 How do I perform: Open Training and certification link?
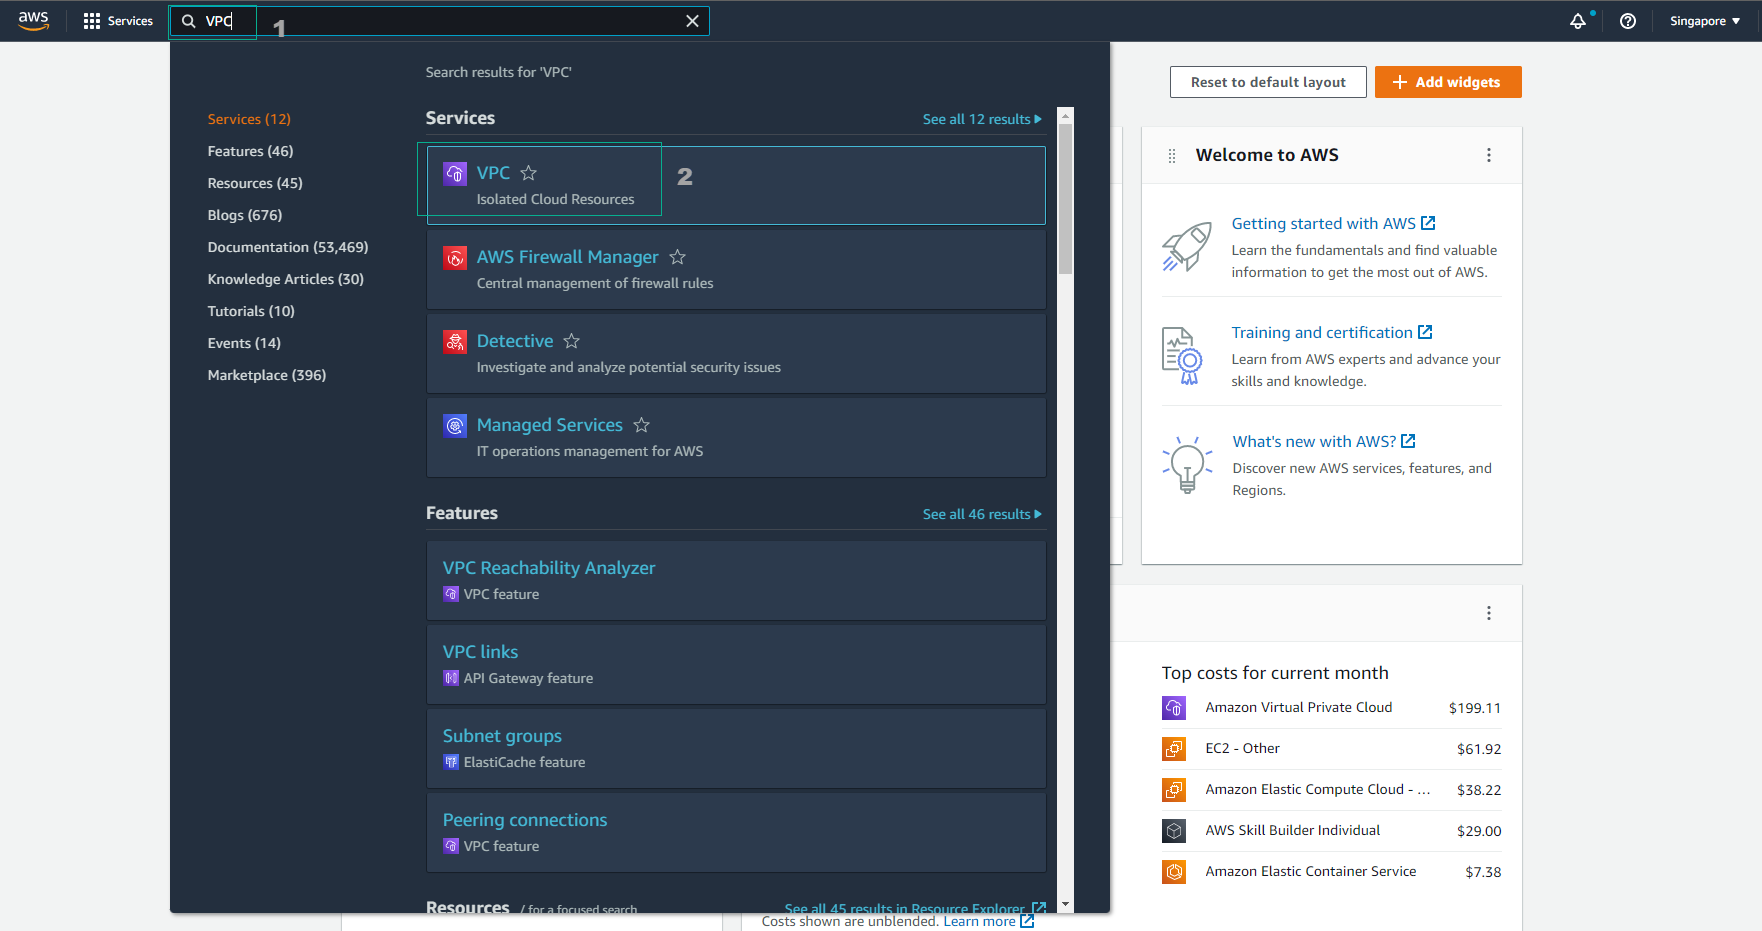coord(1332,333)
